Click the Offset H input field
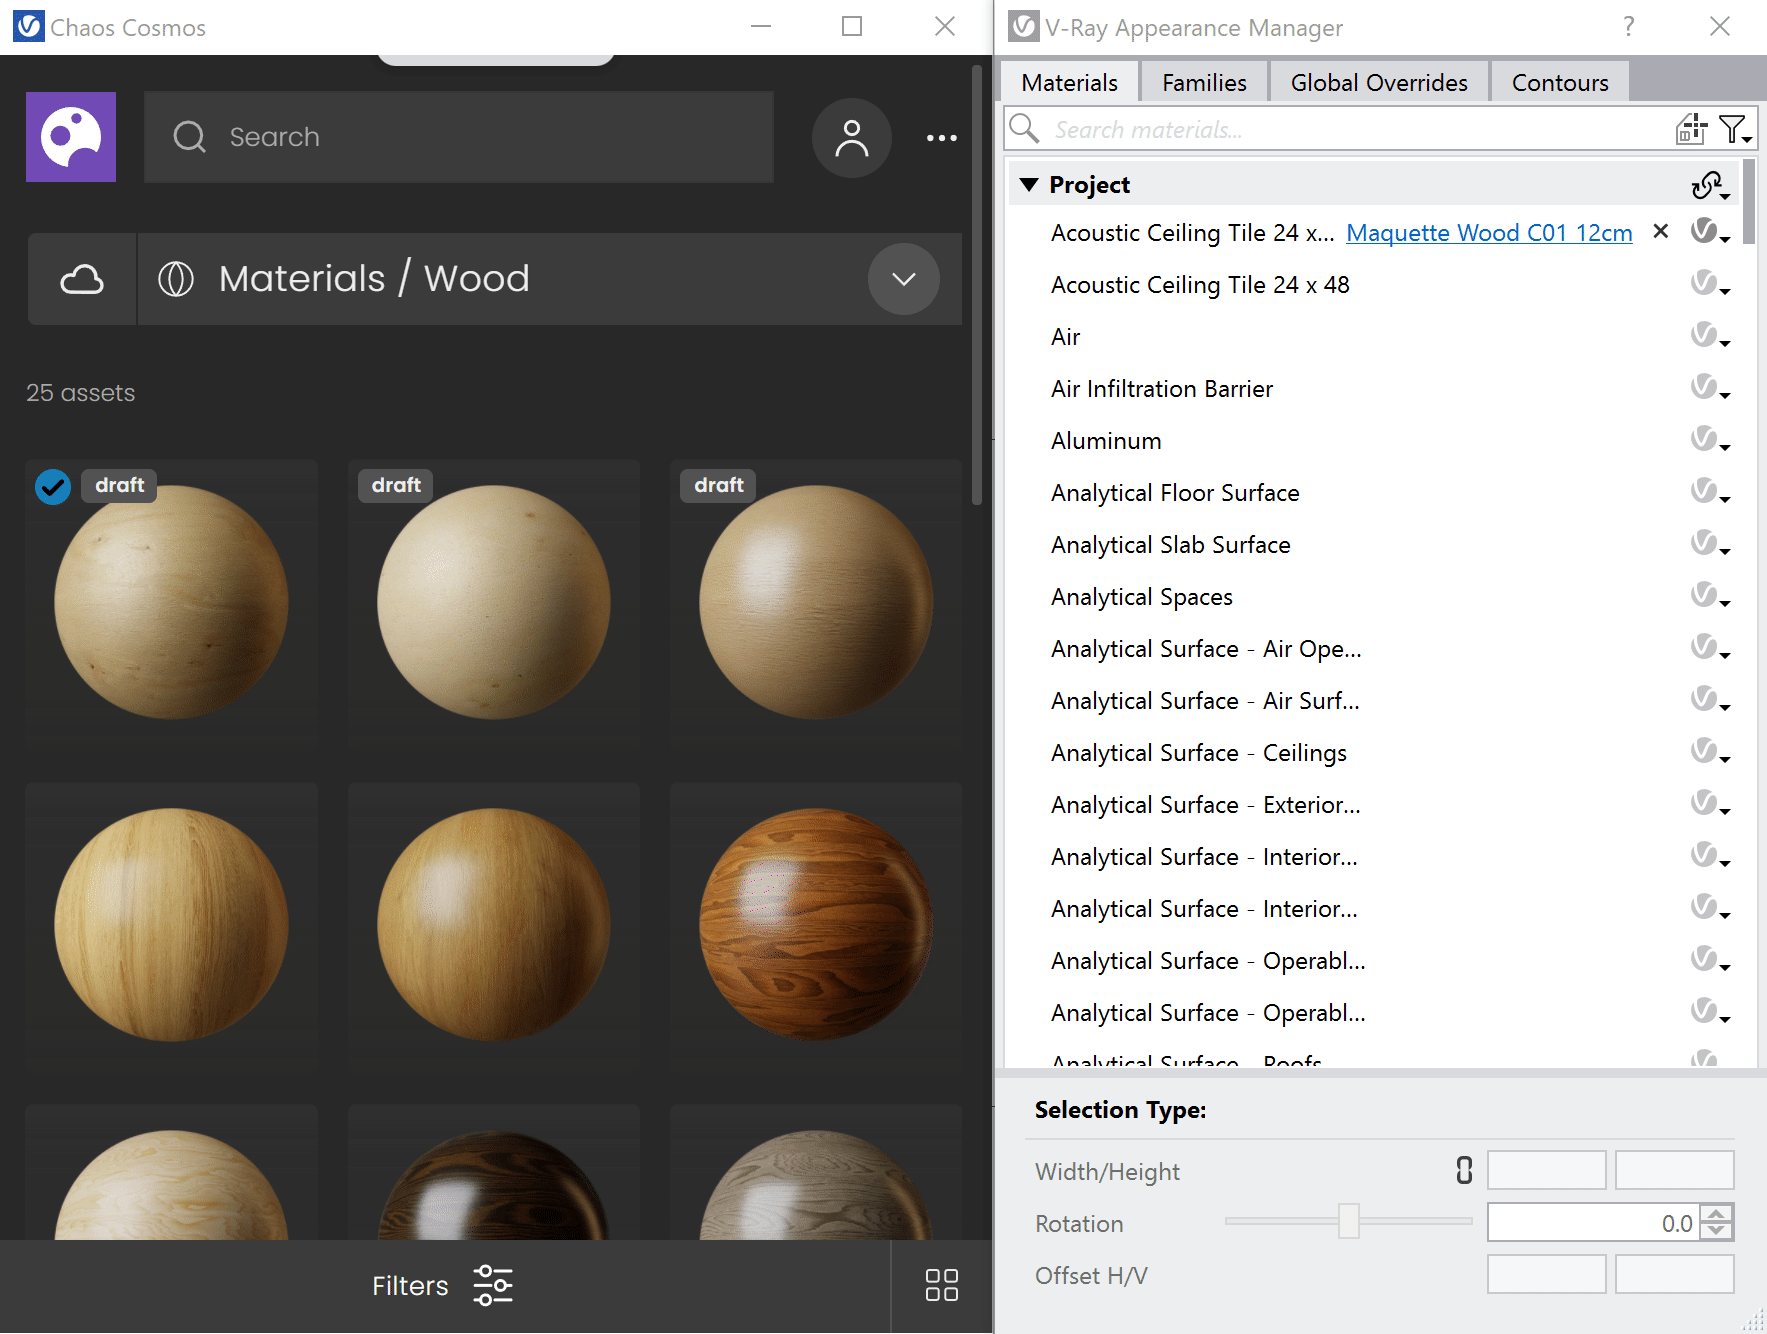The height and width of the screenshot is (1334, 1767). (1546, 1274)
